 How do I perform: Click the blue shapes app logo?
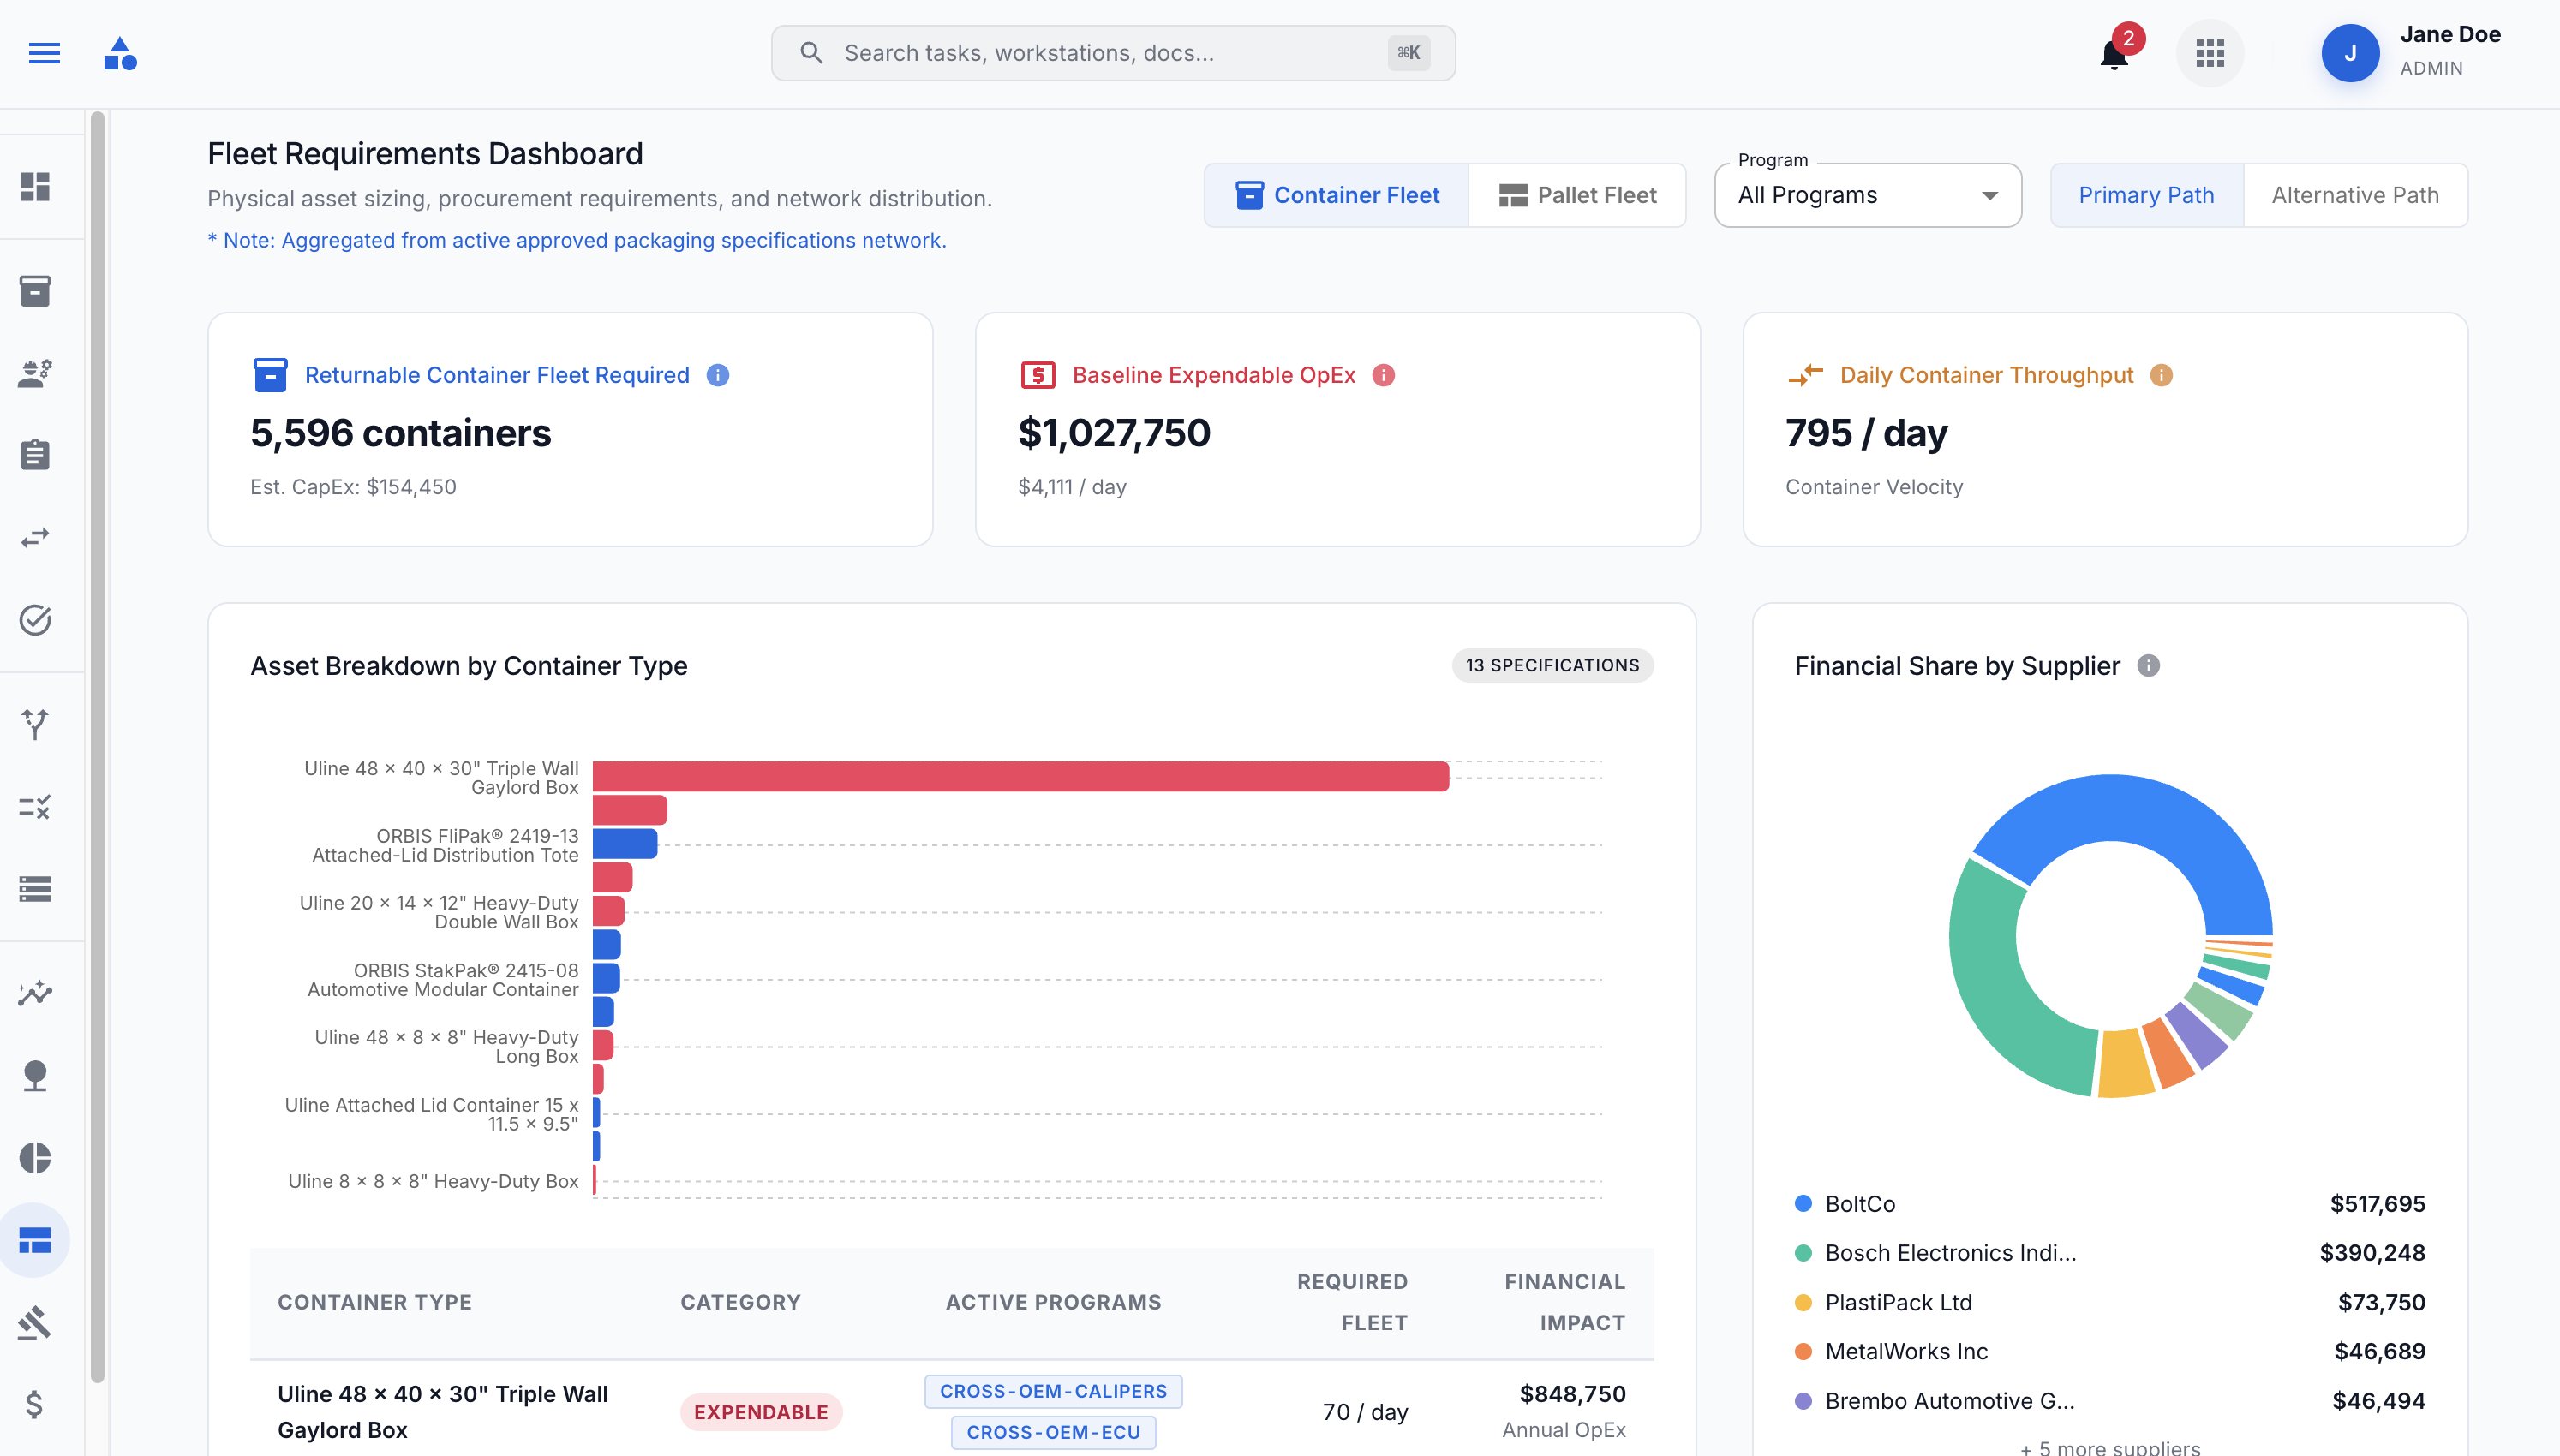click(120, 53)
